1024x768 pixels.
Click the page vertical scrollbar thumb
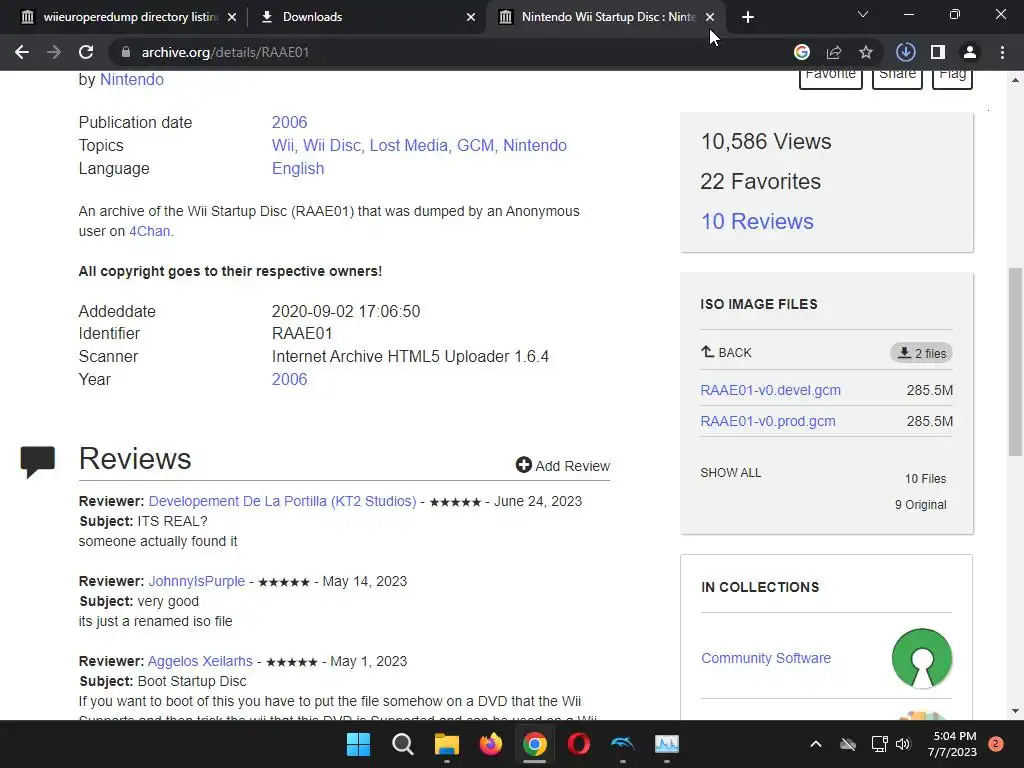point(1015,361)
